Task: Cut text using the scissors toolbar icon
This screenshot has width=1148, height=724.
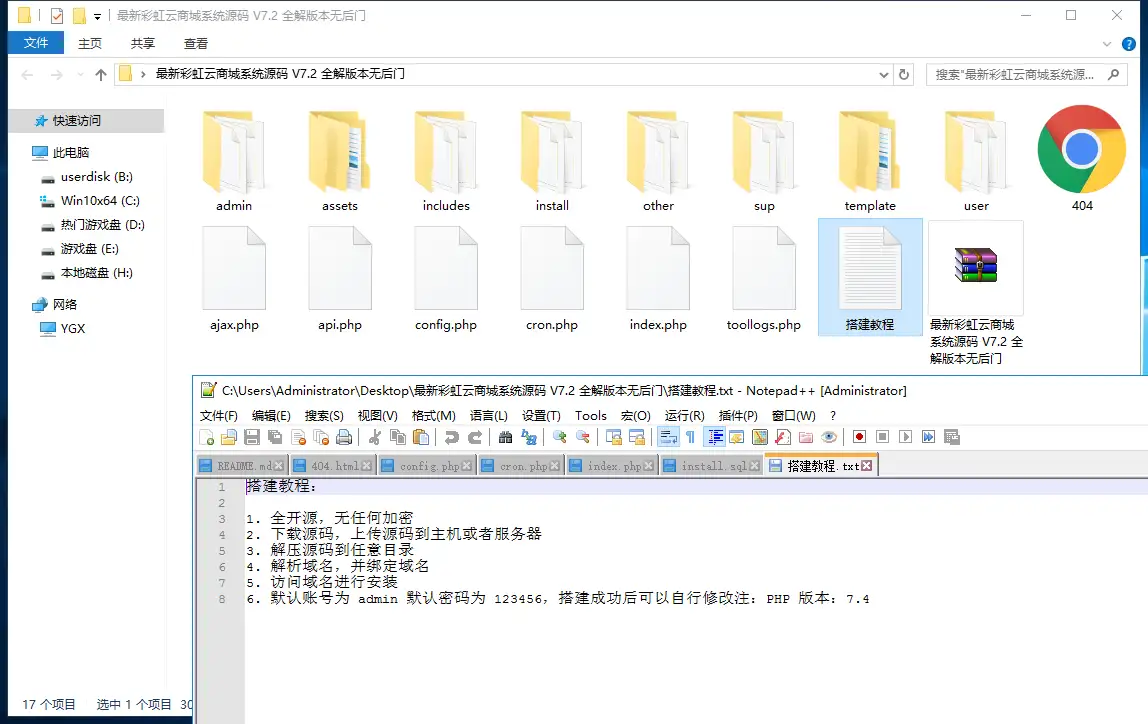Action: click(375, 437)
